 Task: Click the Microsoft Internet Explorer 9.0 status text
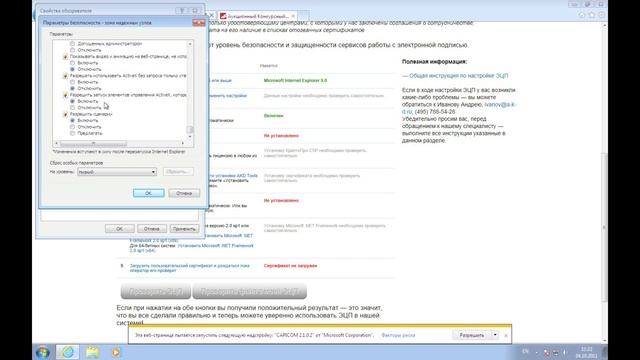tap(295, 80)
